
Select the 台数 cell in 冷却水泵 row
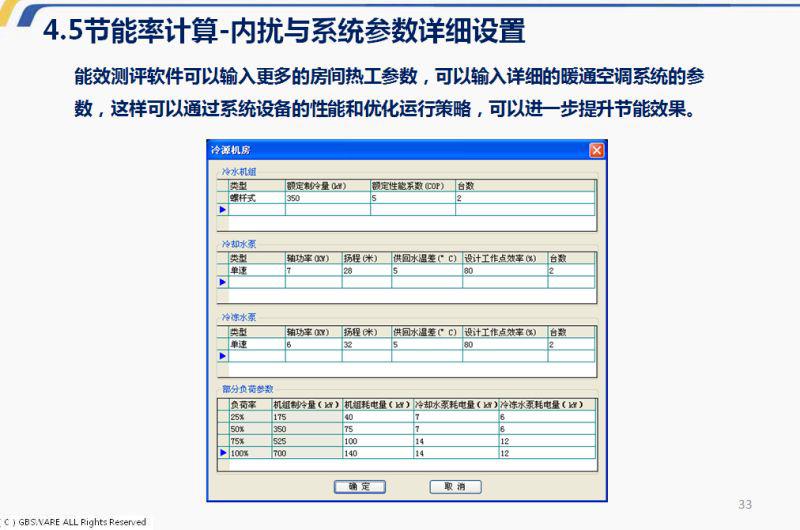click(571, 271)
